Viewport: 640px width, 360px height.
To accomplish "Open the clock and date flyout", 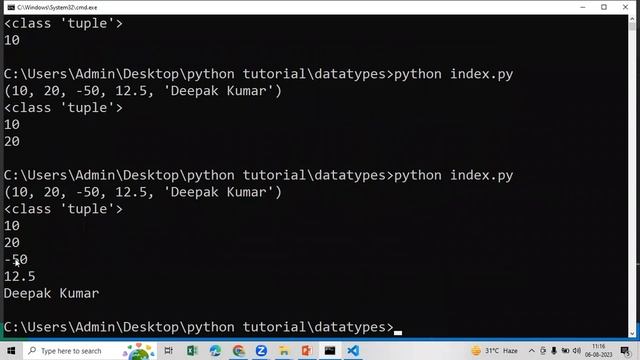I will point(599,351).
